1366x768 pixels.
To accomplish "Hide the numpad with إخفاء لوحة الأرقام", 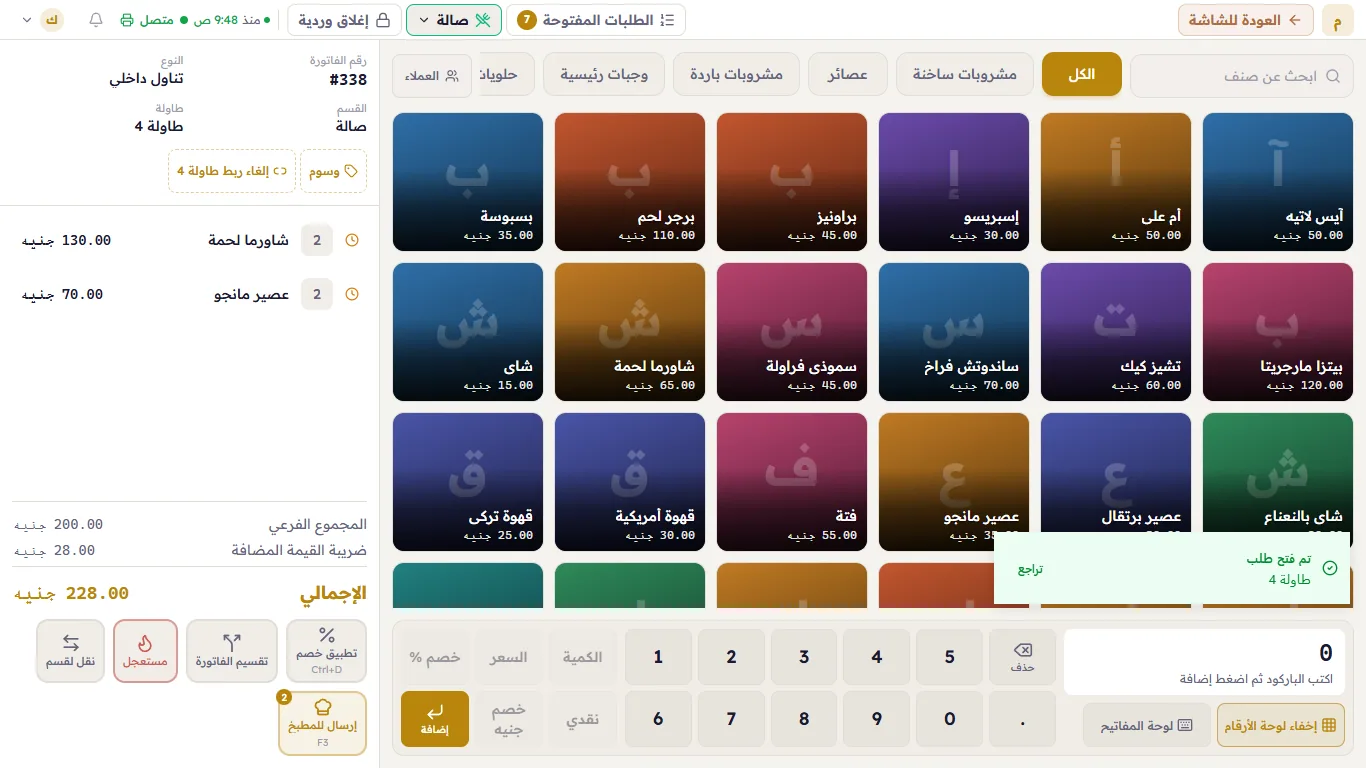I will tap(1281, 725).
